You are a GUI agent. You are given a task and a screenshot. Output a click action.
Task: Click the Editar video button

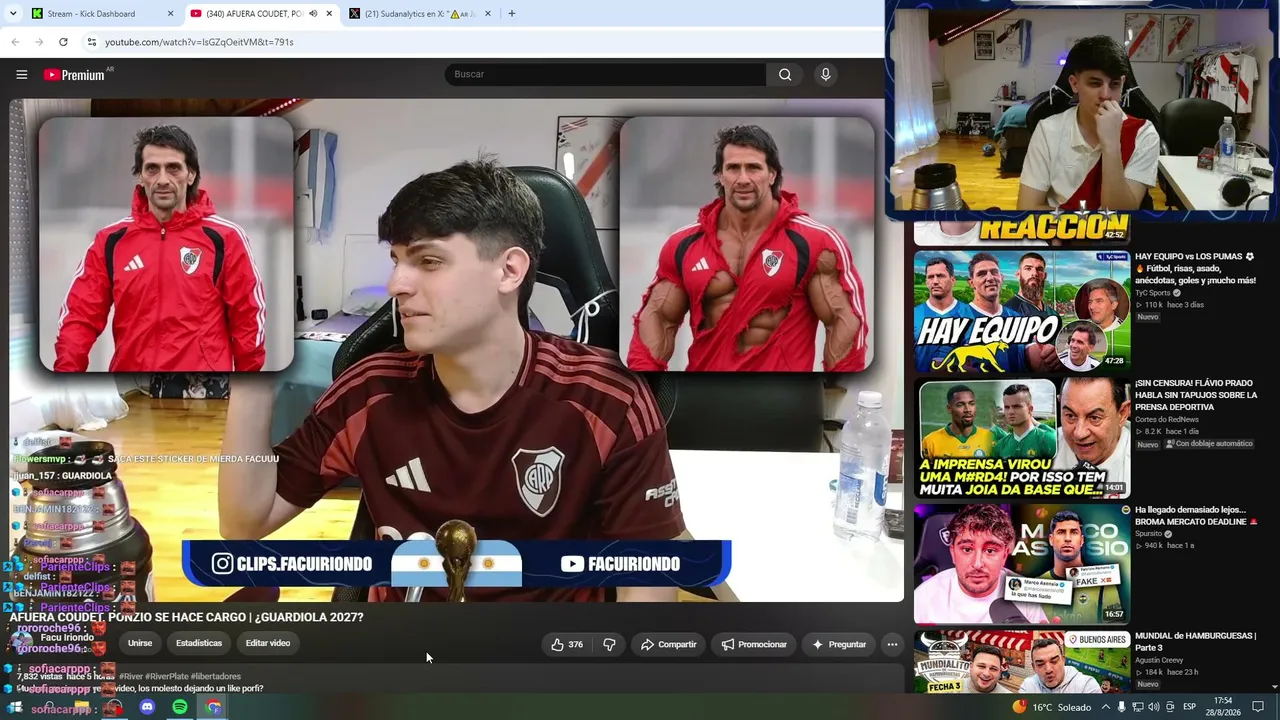pos(268,643)
